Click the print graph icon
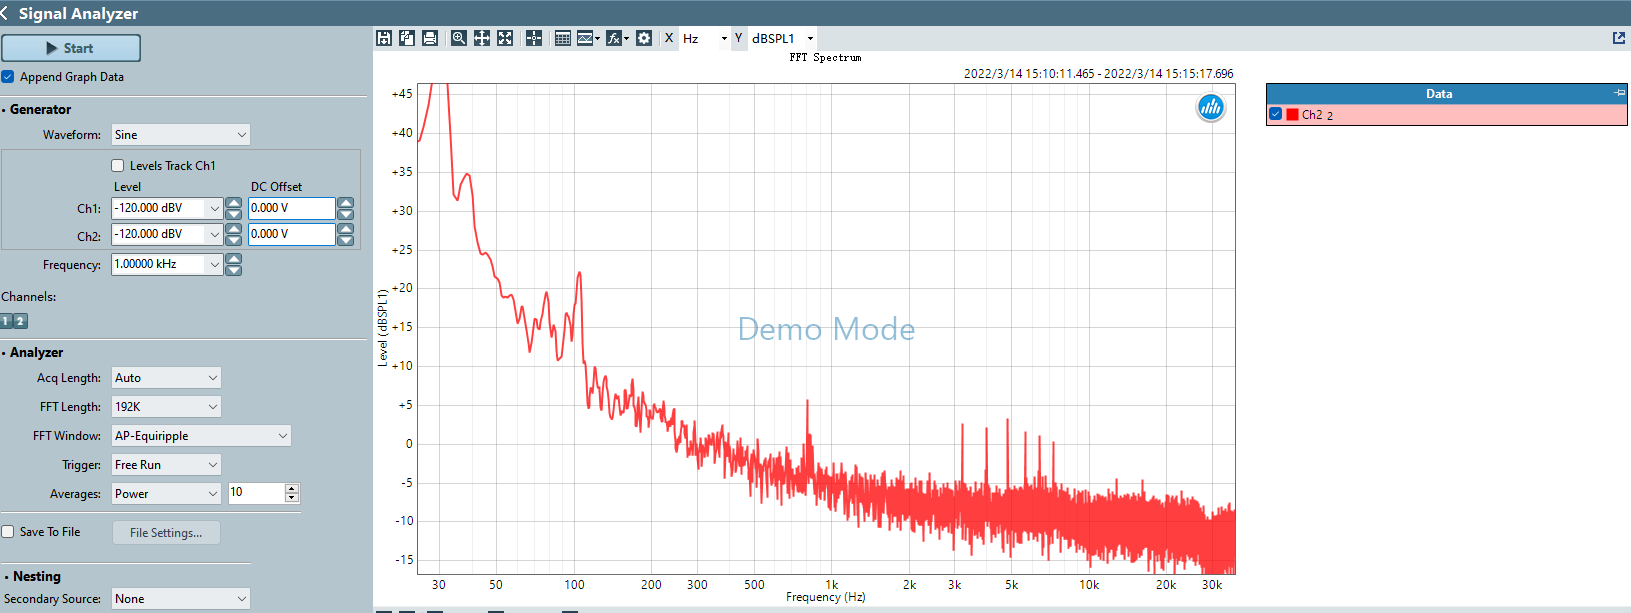This screenshot has width=1631, height=613. coord(430,38)
